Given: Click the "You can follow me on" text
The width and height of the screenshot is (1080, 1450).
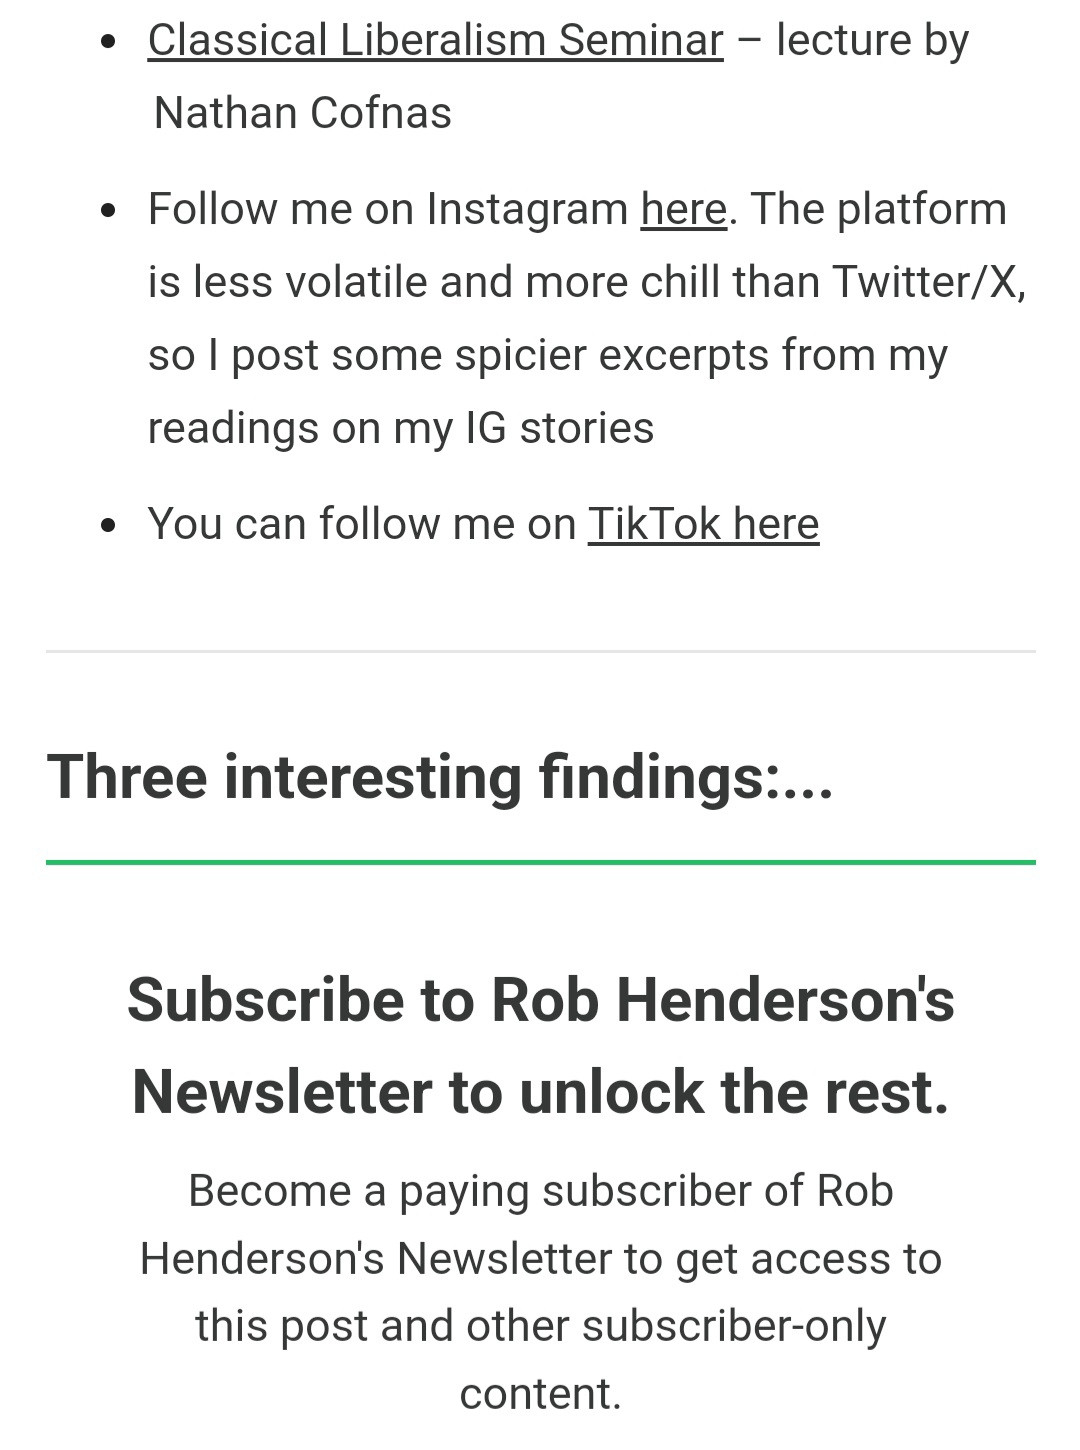Looking at the screenshot, I should 362,524.
